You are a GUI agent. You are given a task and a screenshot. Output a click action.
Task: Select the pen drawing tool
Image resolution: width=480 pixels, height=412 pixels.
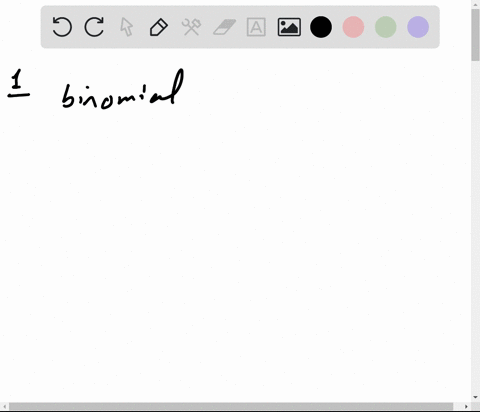(x=159, y=27)
